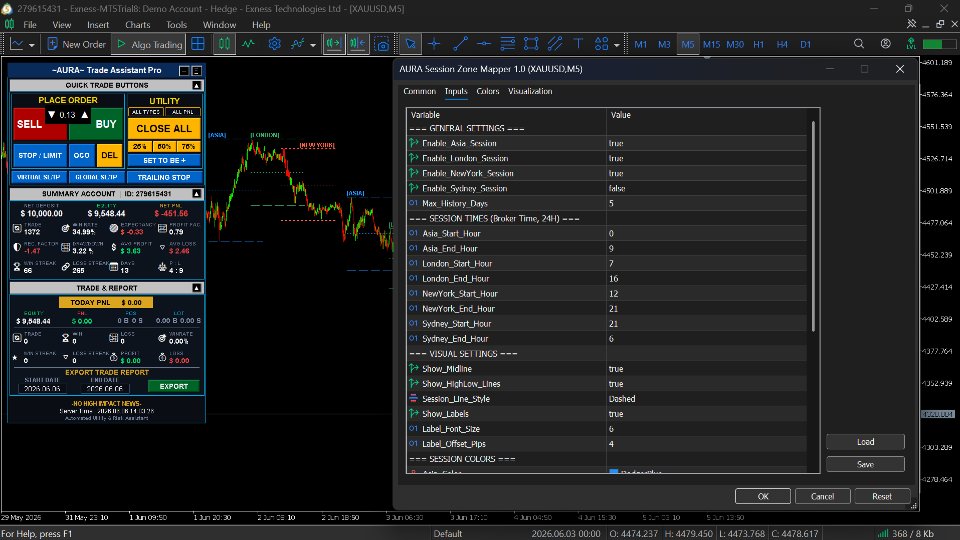Select the cursor pointer tool
Viewport: 960px width, 540px height.
[x=410, y=44]
